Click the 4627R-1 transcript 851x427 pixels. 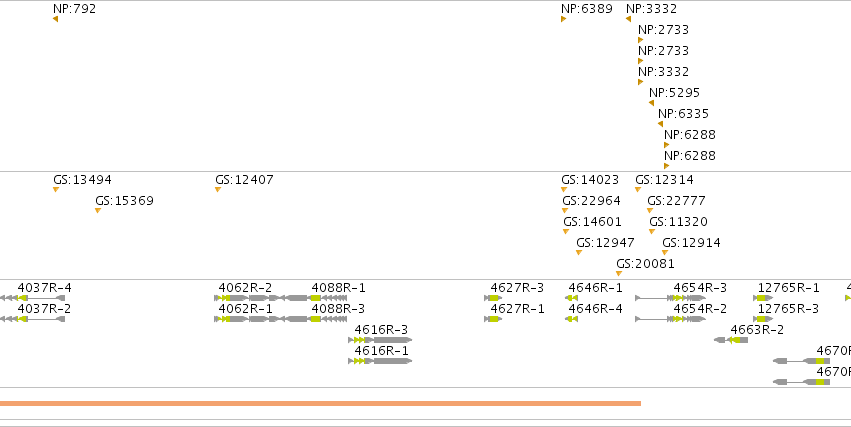coord(493,319)
